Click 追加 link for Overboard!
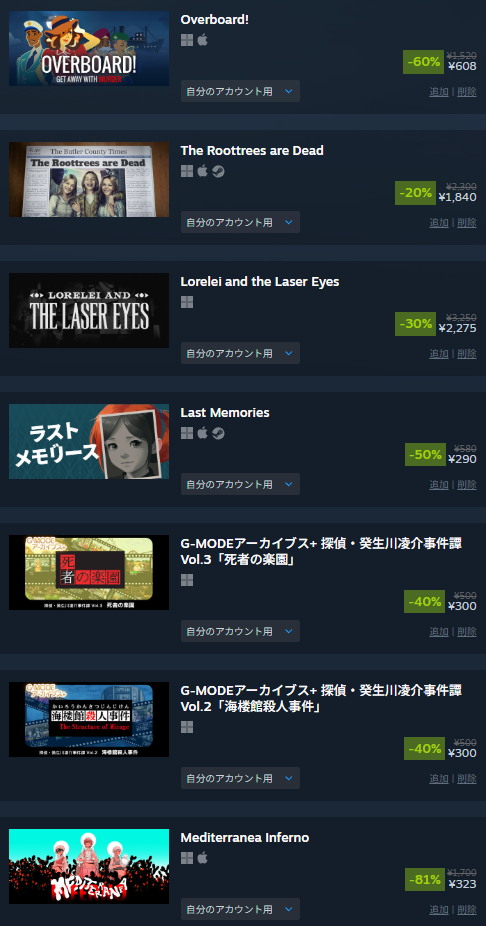 (x=439, y=92)
